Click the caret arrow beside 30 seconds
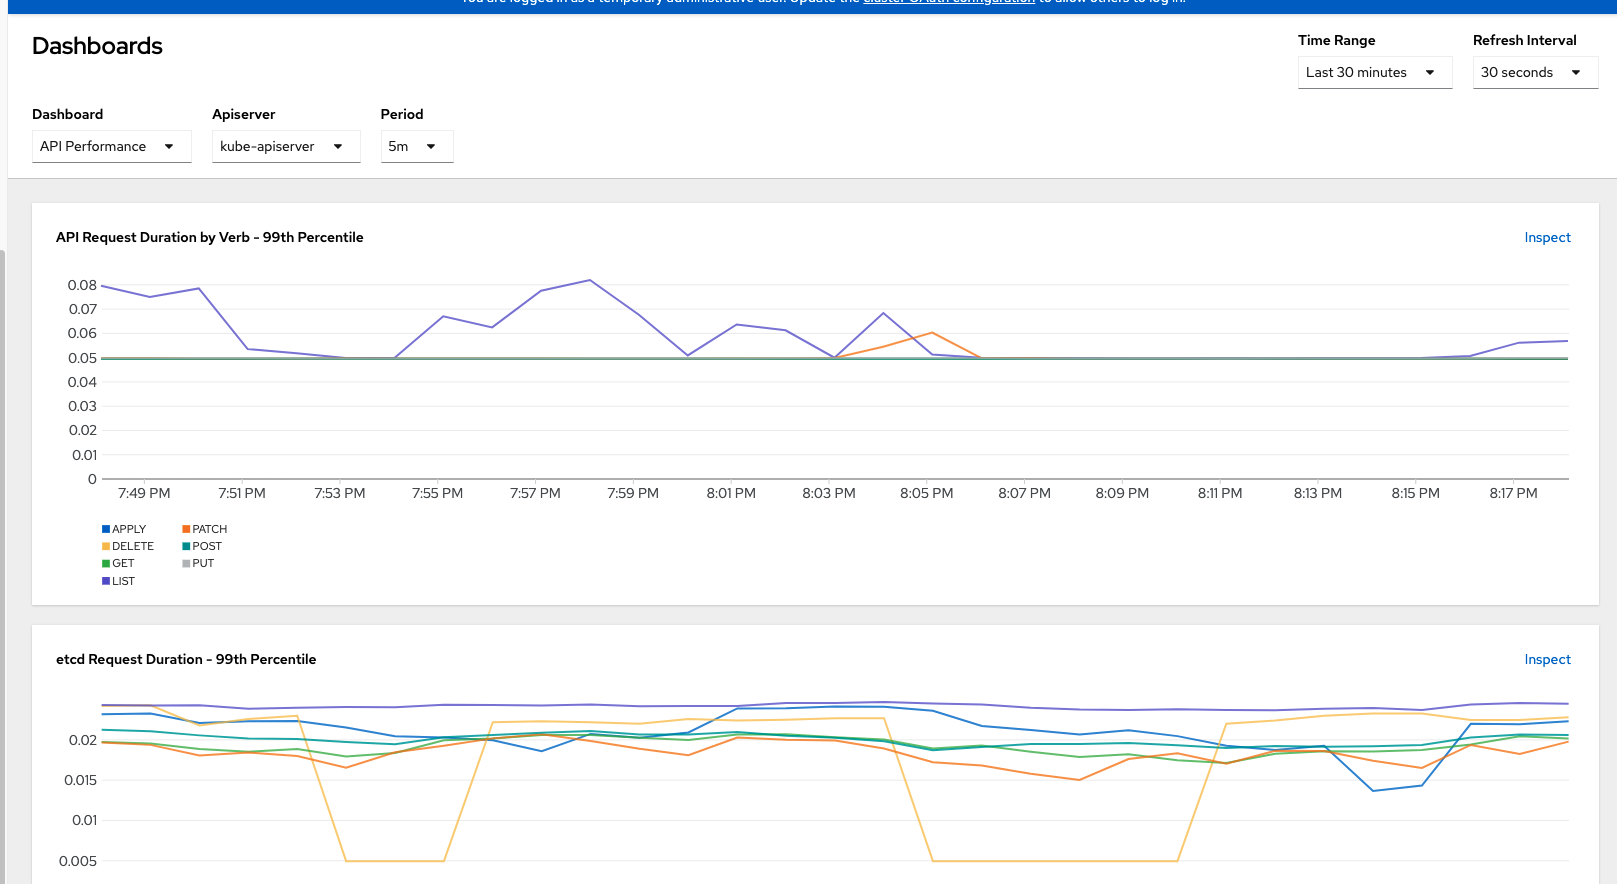Screen dimensions: 1617x884 (x=1576, y=72)
